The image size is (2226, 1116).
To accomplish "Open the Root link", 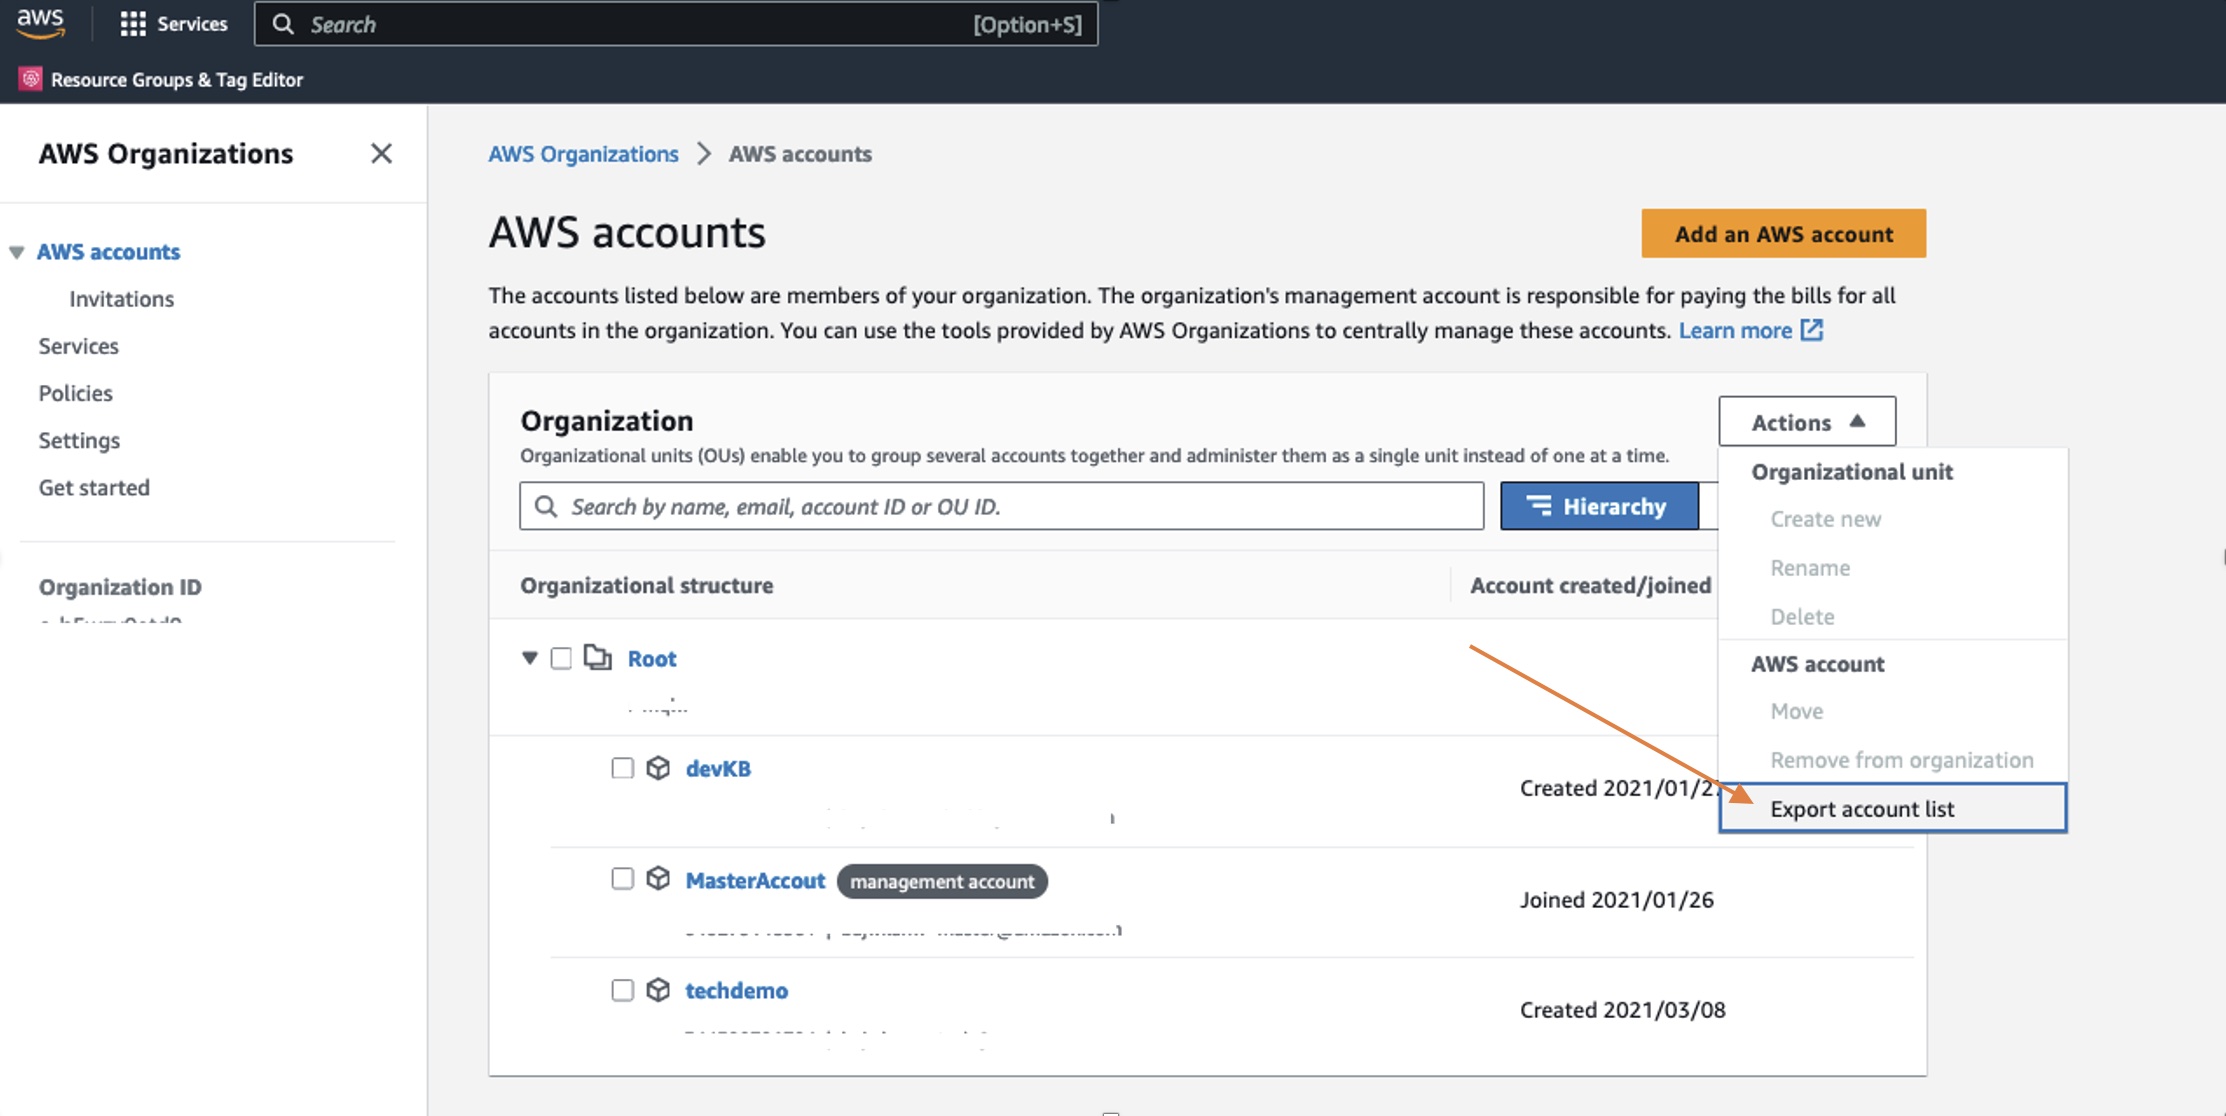I will point(651,658).
